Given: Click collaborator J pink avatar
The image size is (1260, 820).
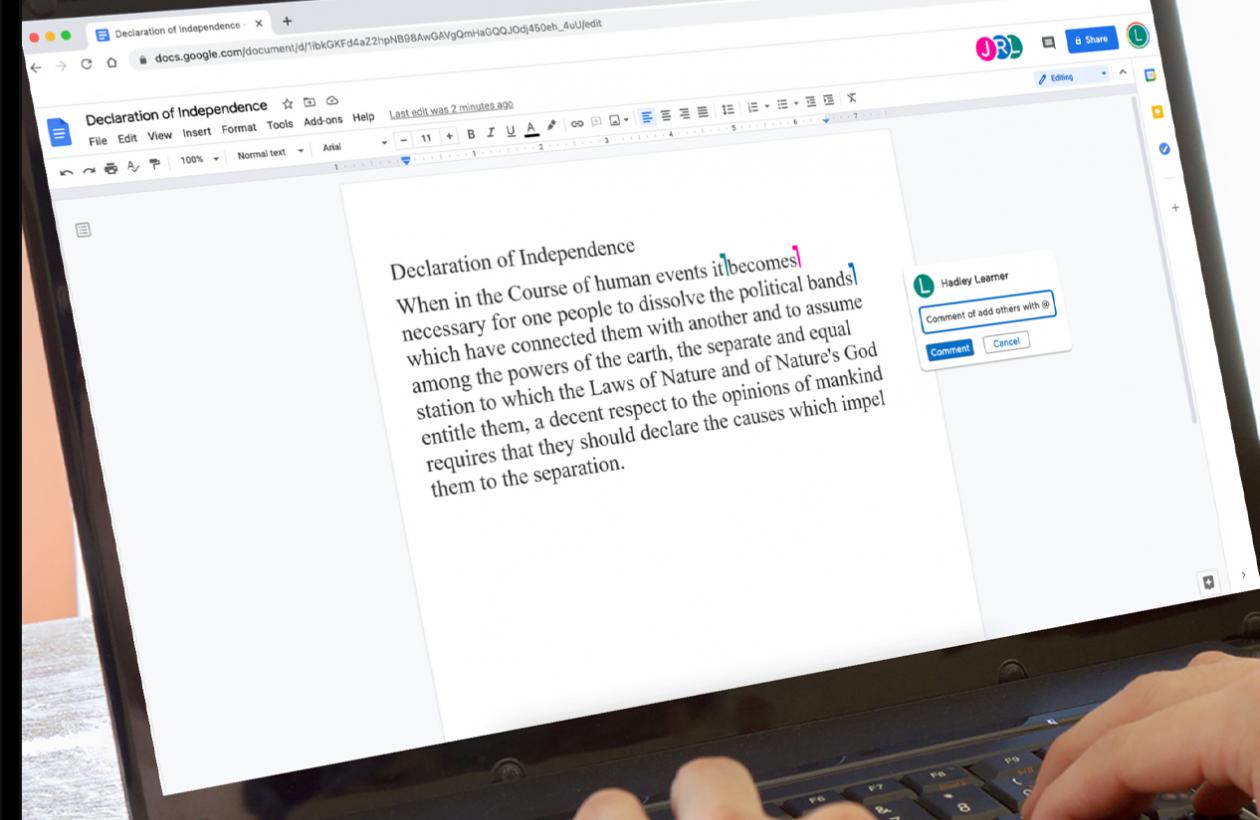Looking at the screenshot, I should click(986, 48).
